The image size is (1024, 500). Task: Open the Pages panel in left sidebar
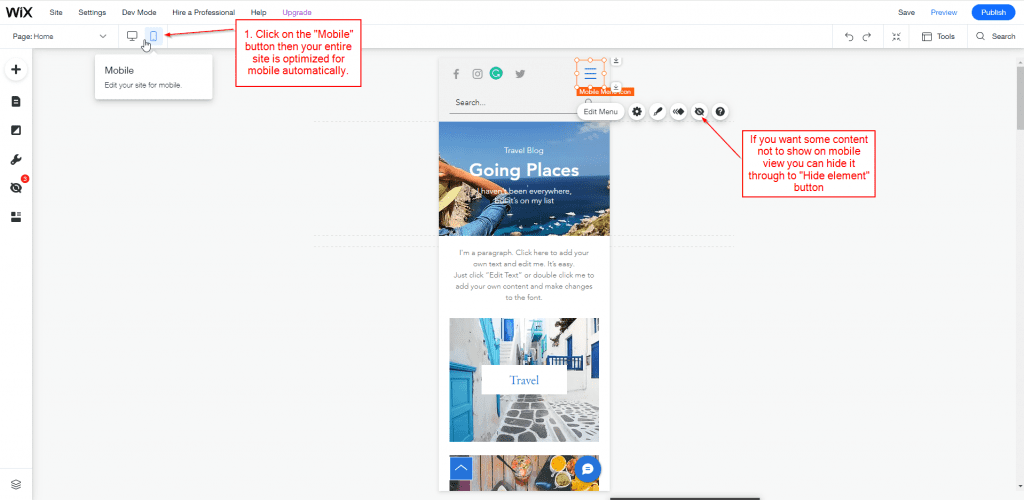pyautogui.click(x=16, y=101)
